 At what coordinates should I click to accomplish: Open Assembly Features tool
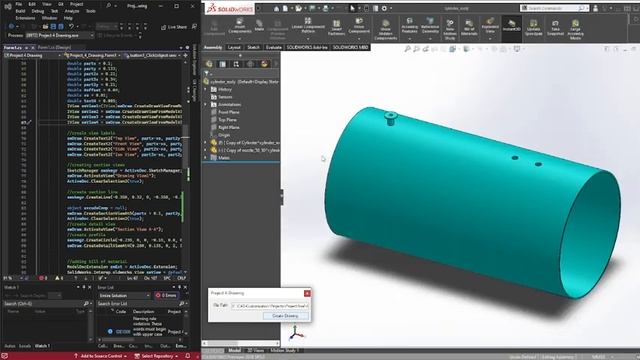(x=409, y=25)
